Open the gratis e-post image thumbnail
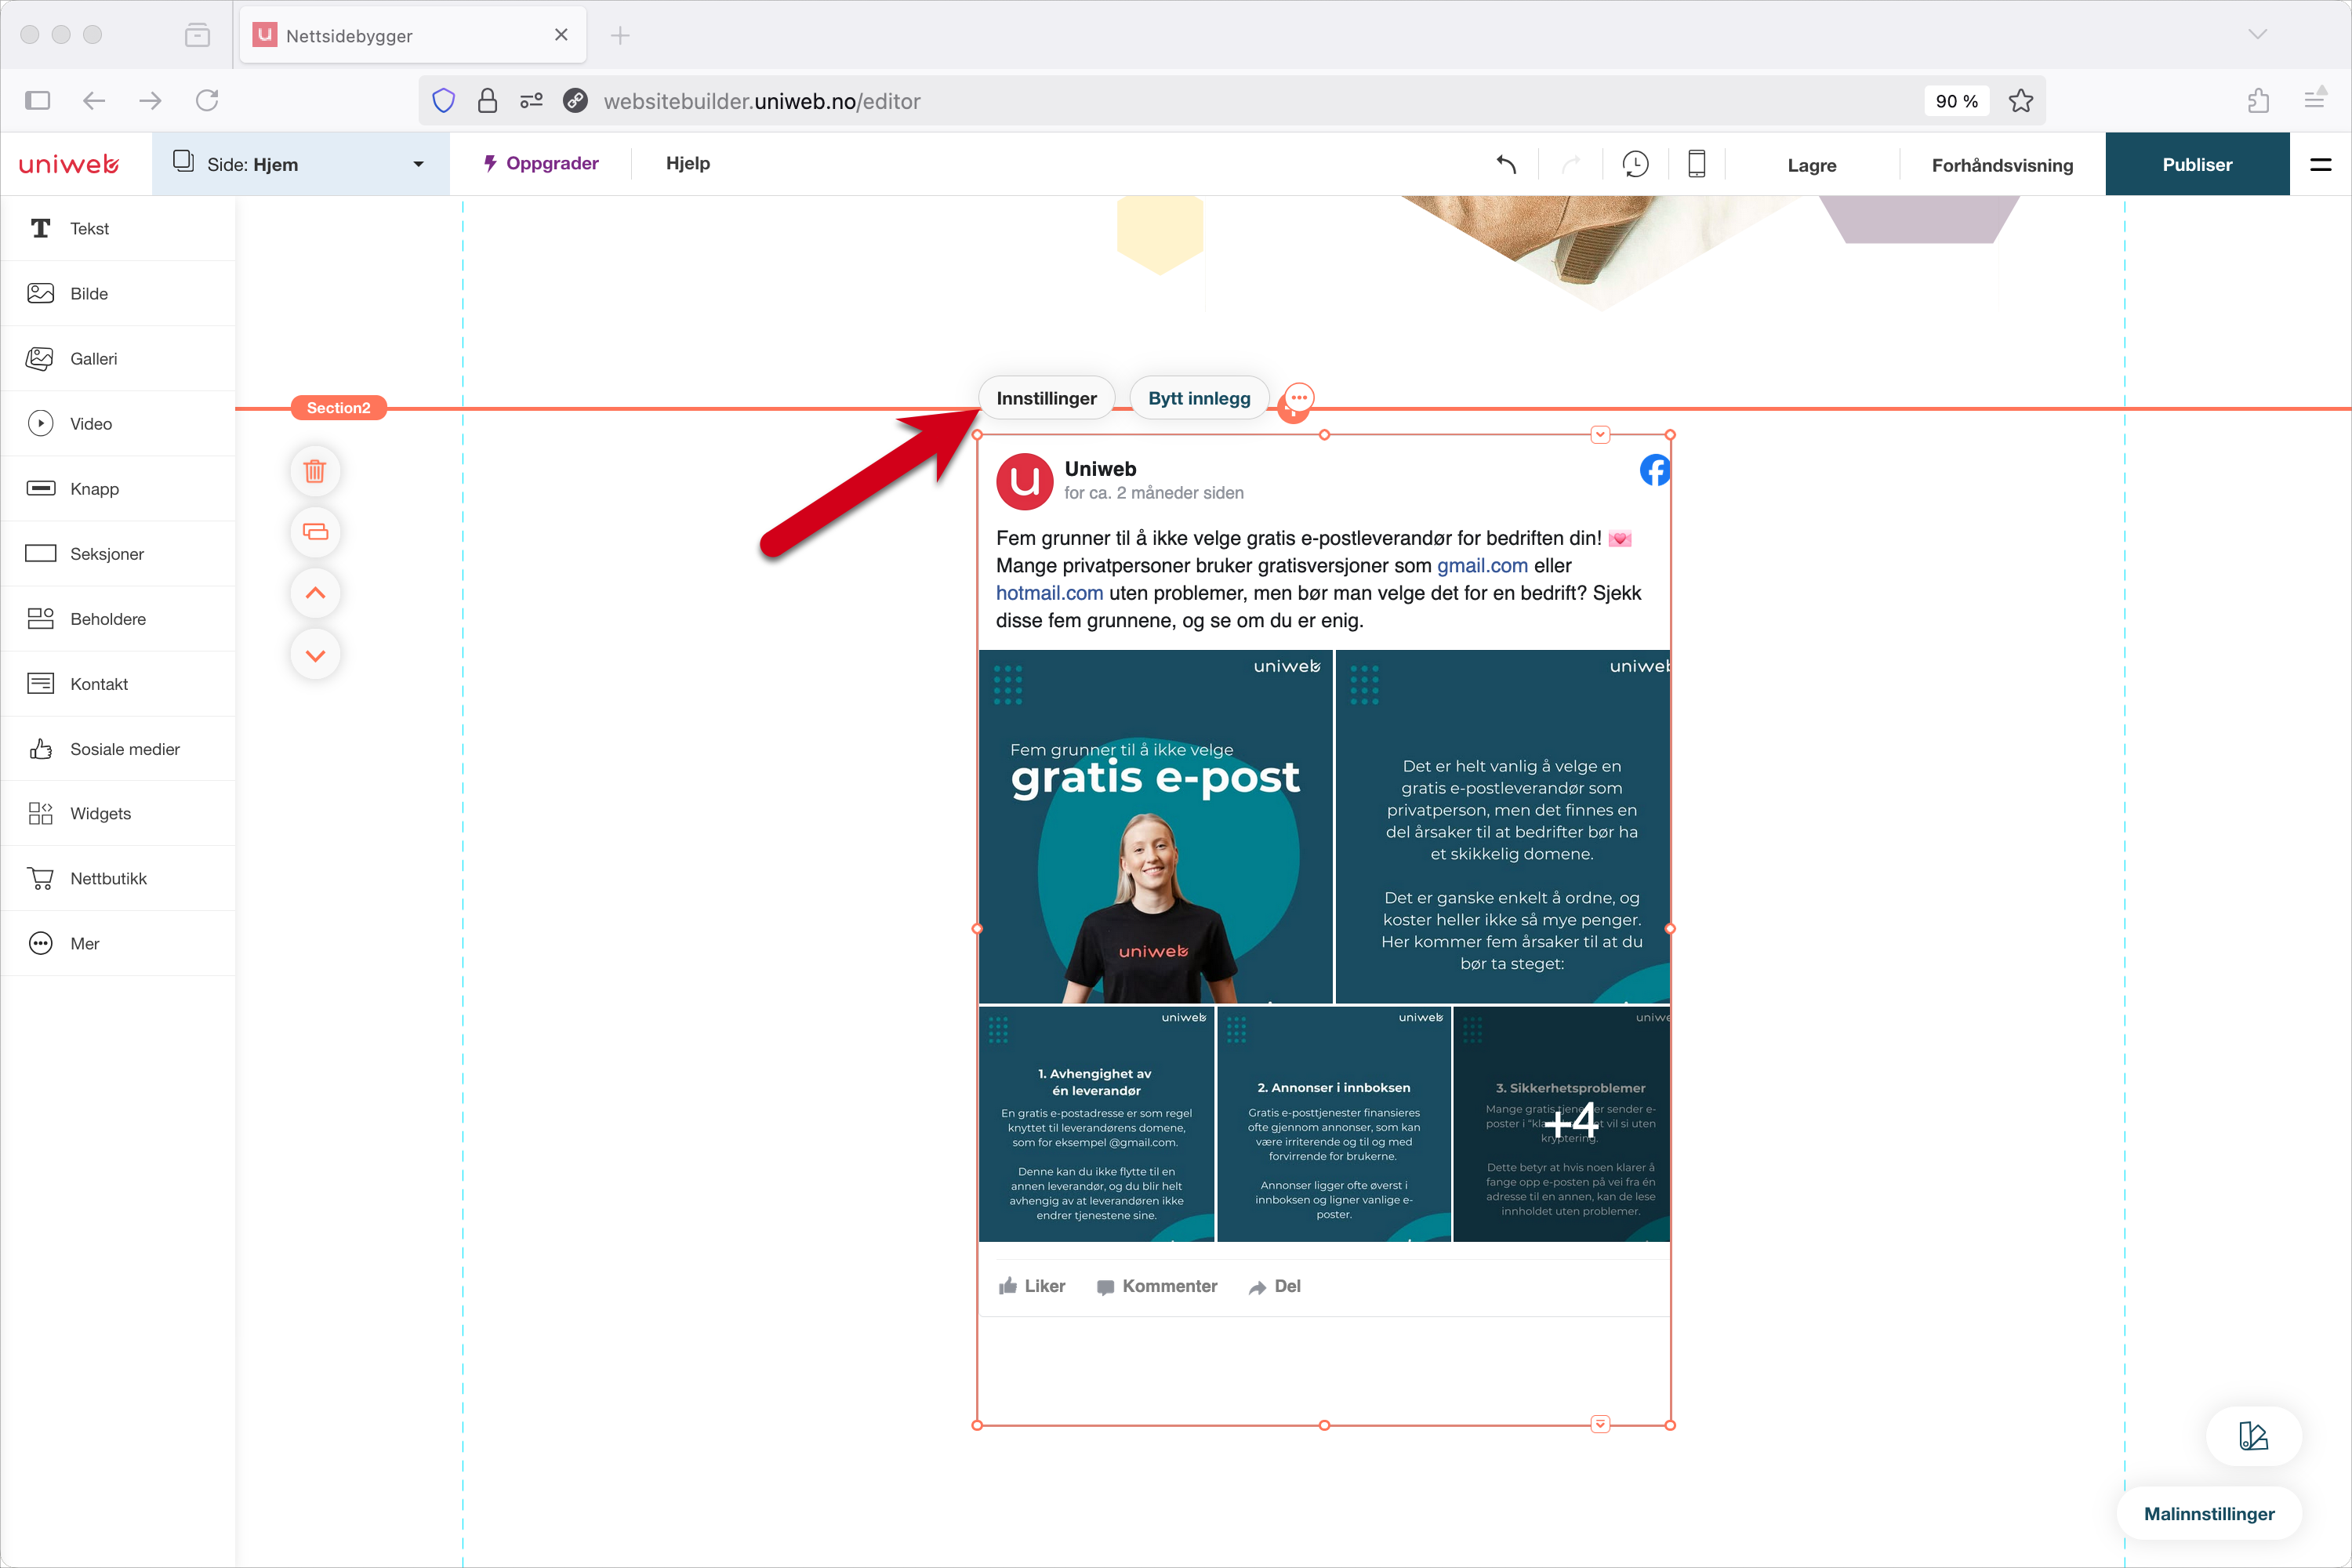The image size is (2352, 1568). 1156,827
